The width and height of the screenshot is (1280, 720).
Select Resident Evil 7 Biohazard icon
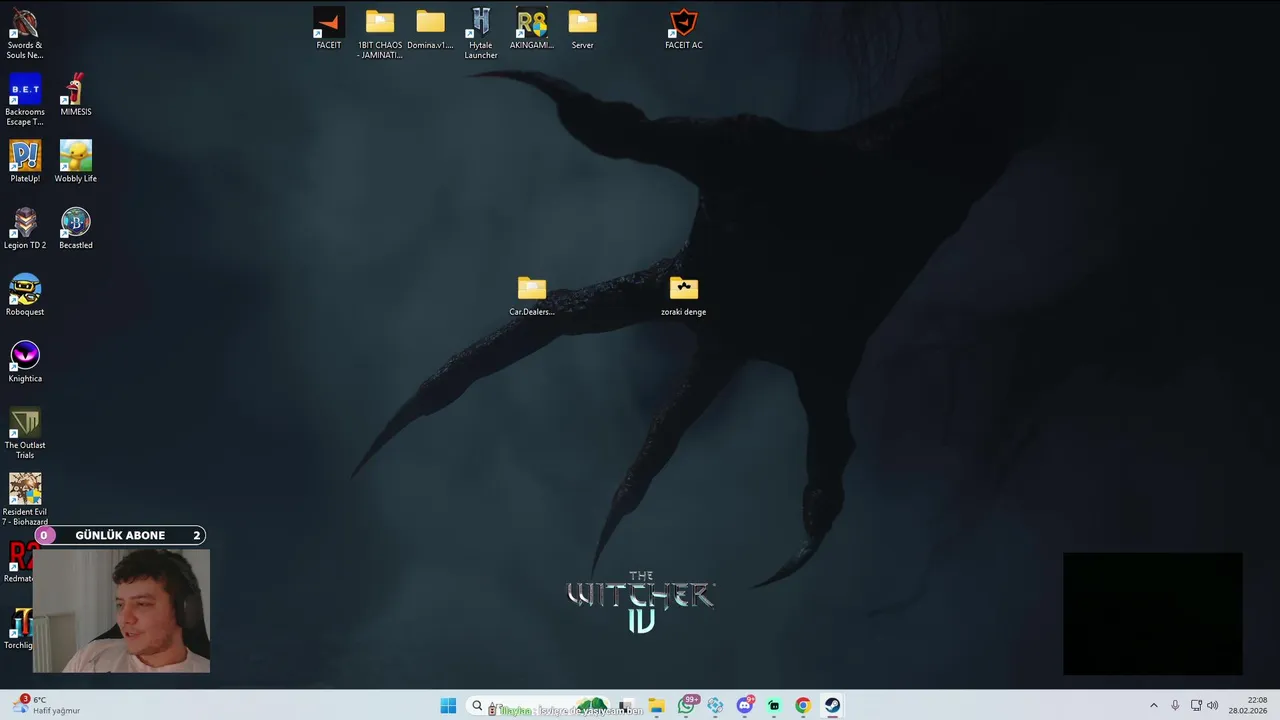click(25, 499)
